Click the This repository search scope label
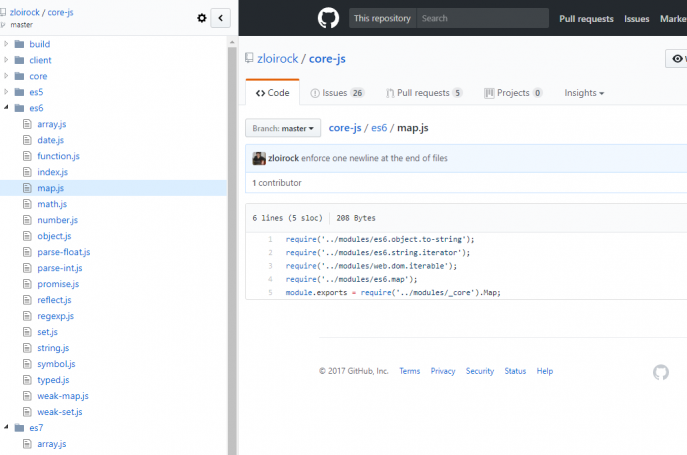Screen dimensions: 687x455 pyautogui.click(x=382, y=18)
